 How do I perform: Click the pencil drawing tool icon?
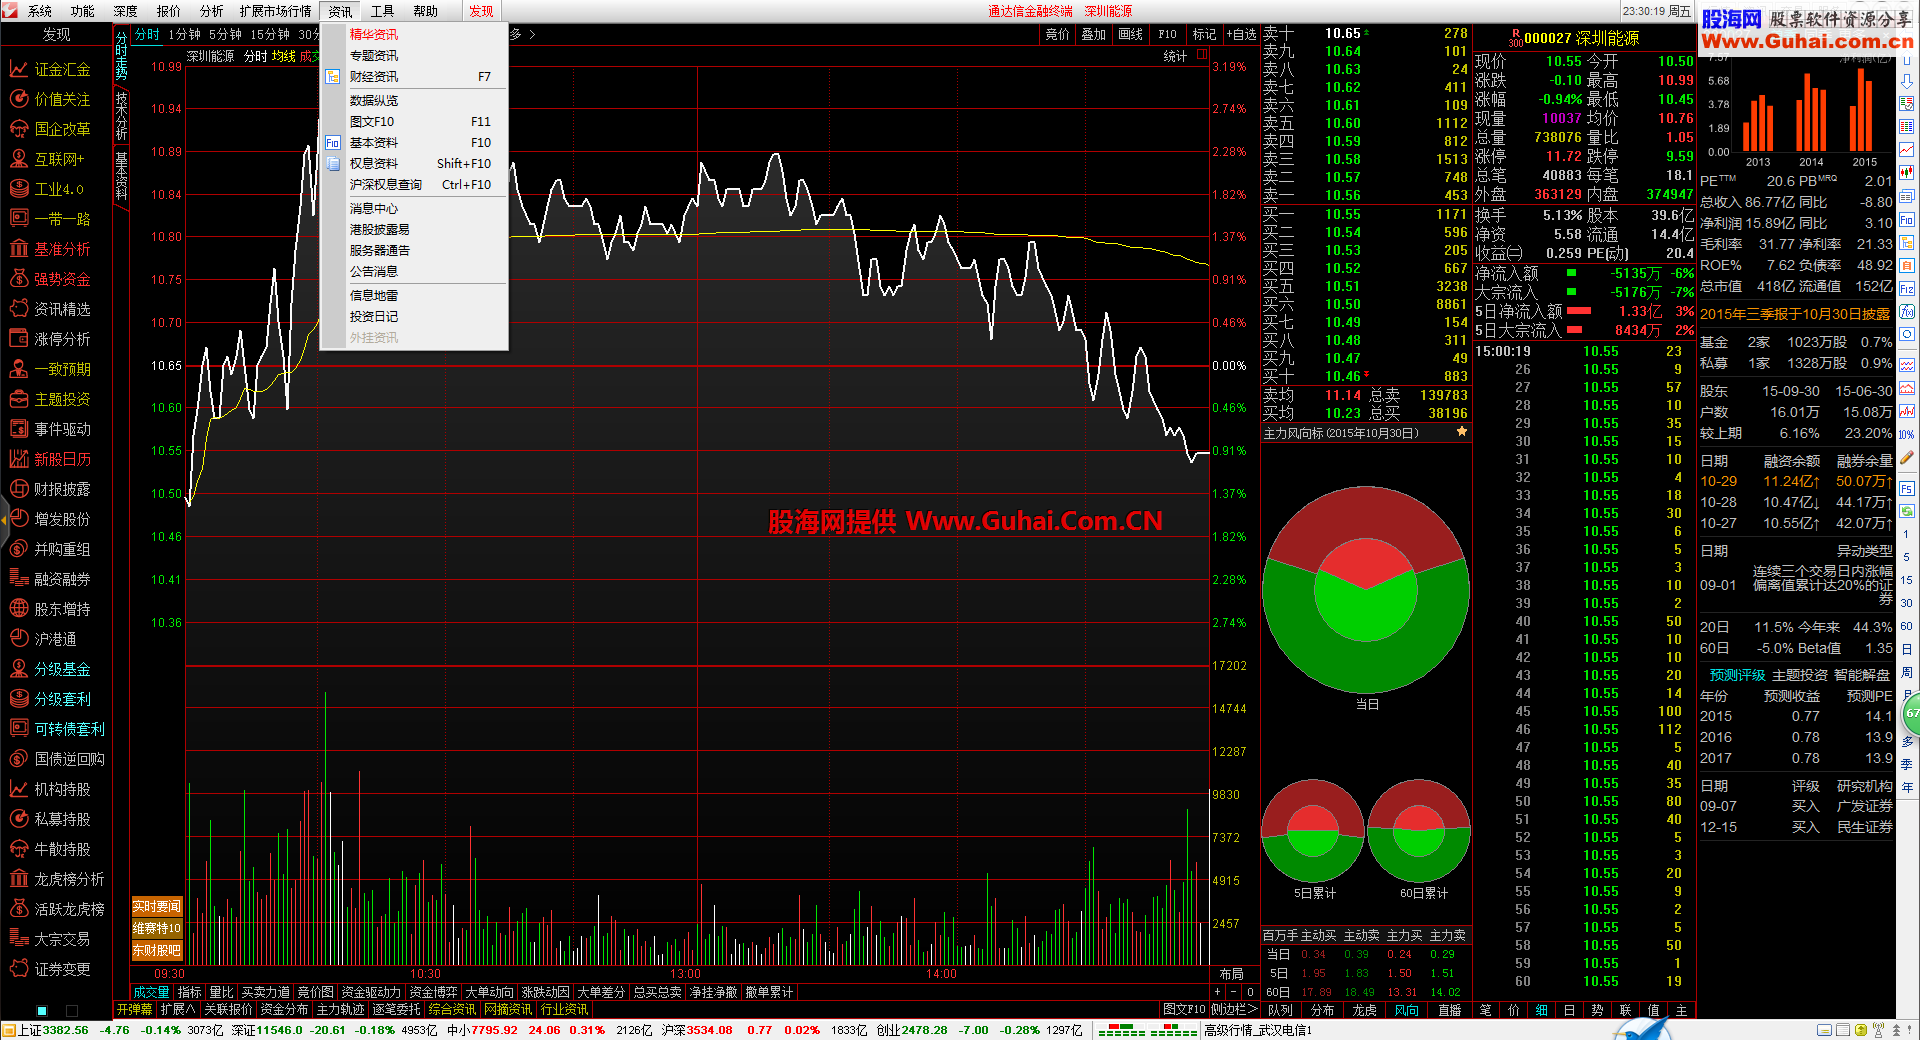click(x=1907, y=458)
